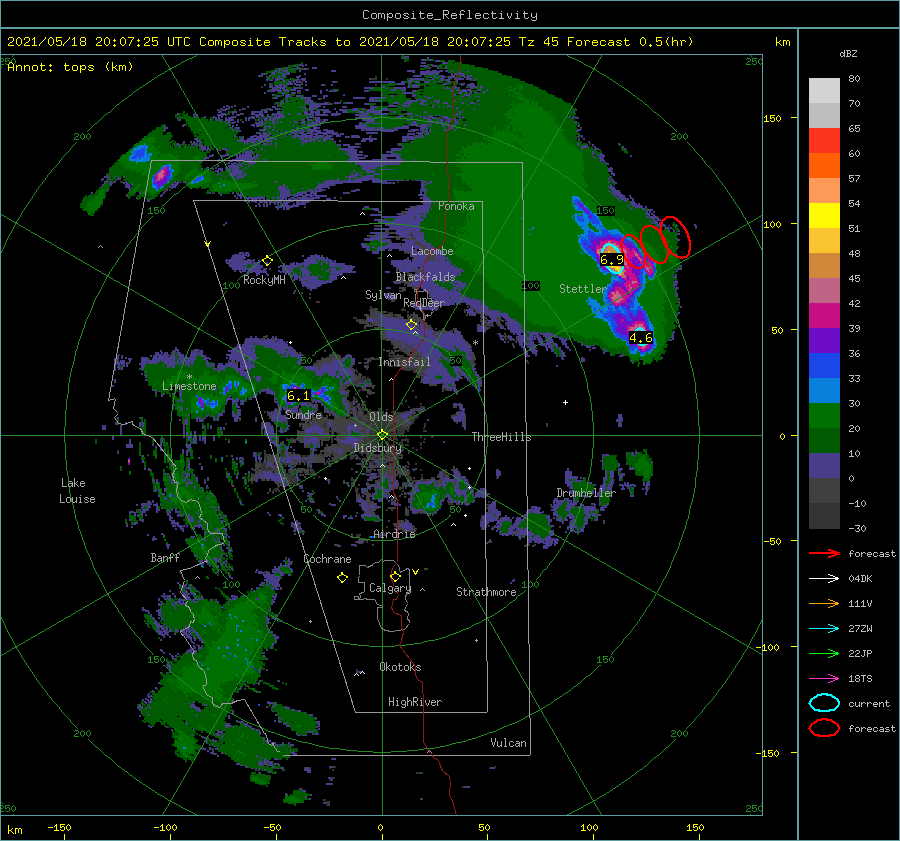Click the cyan current ellipse legend icon

coord(824,703)
